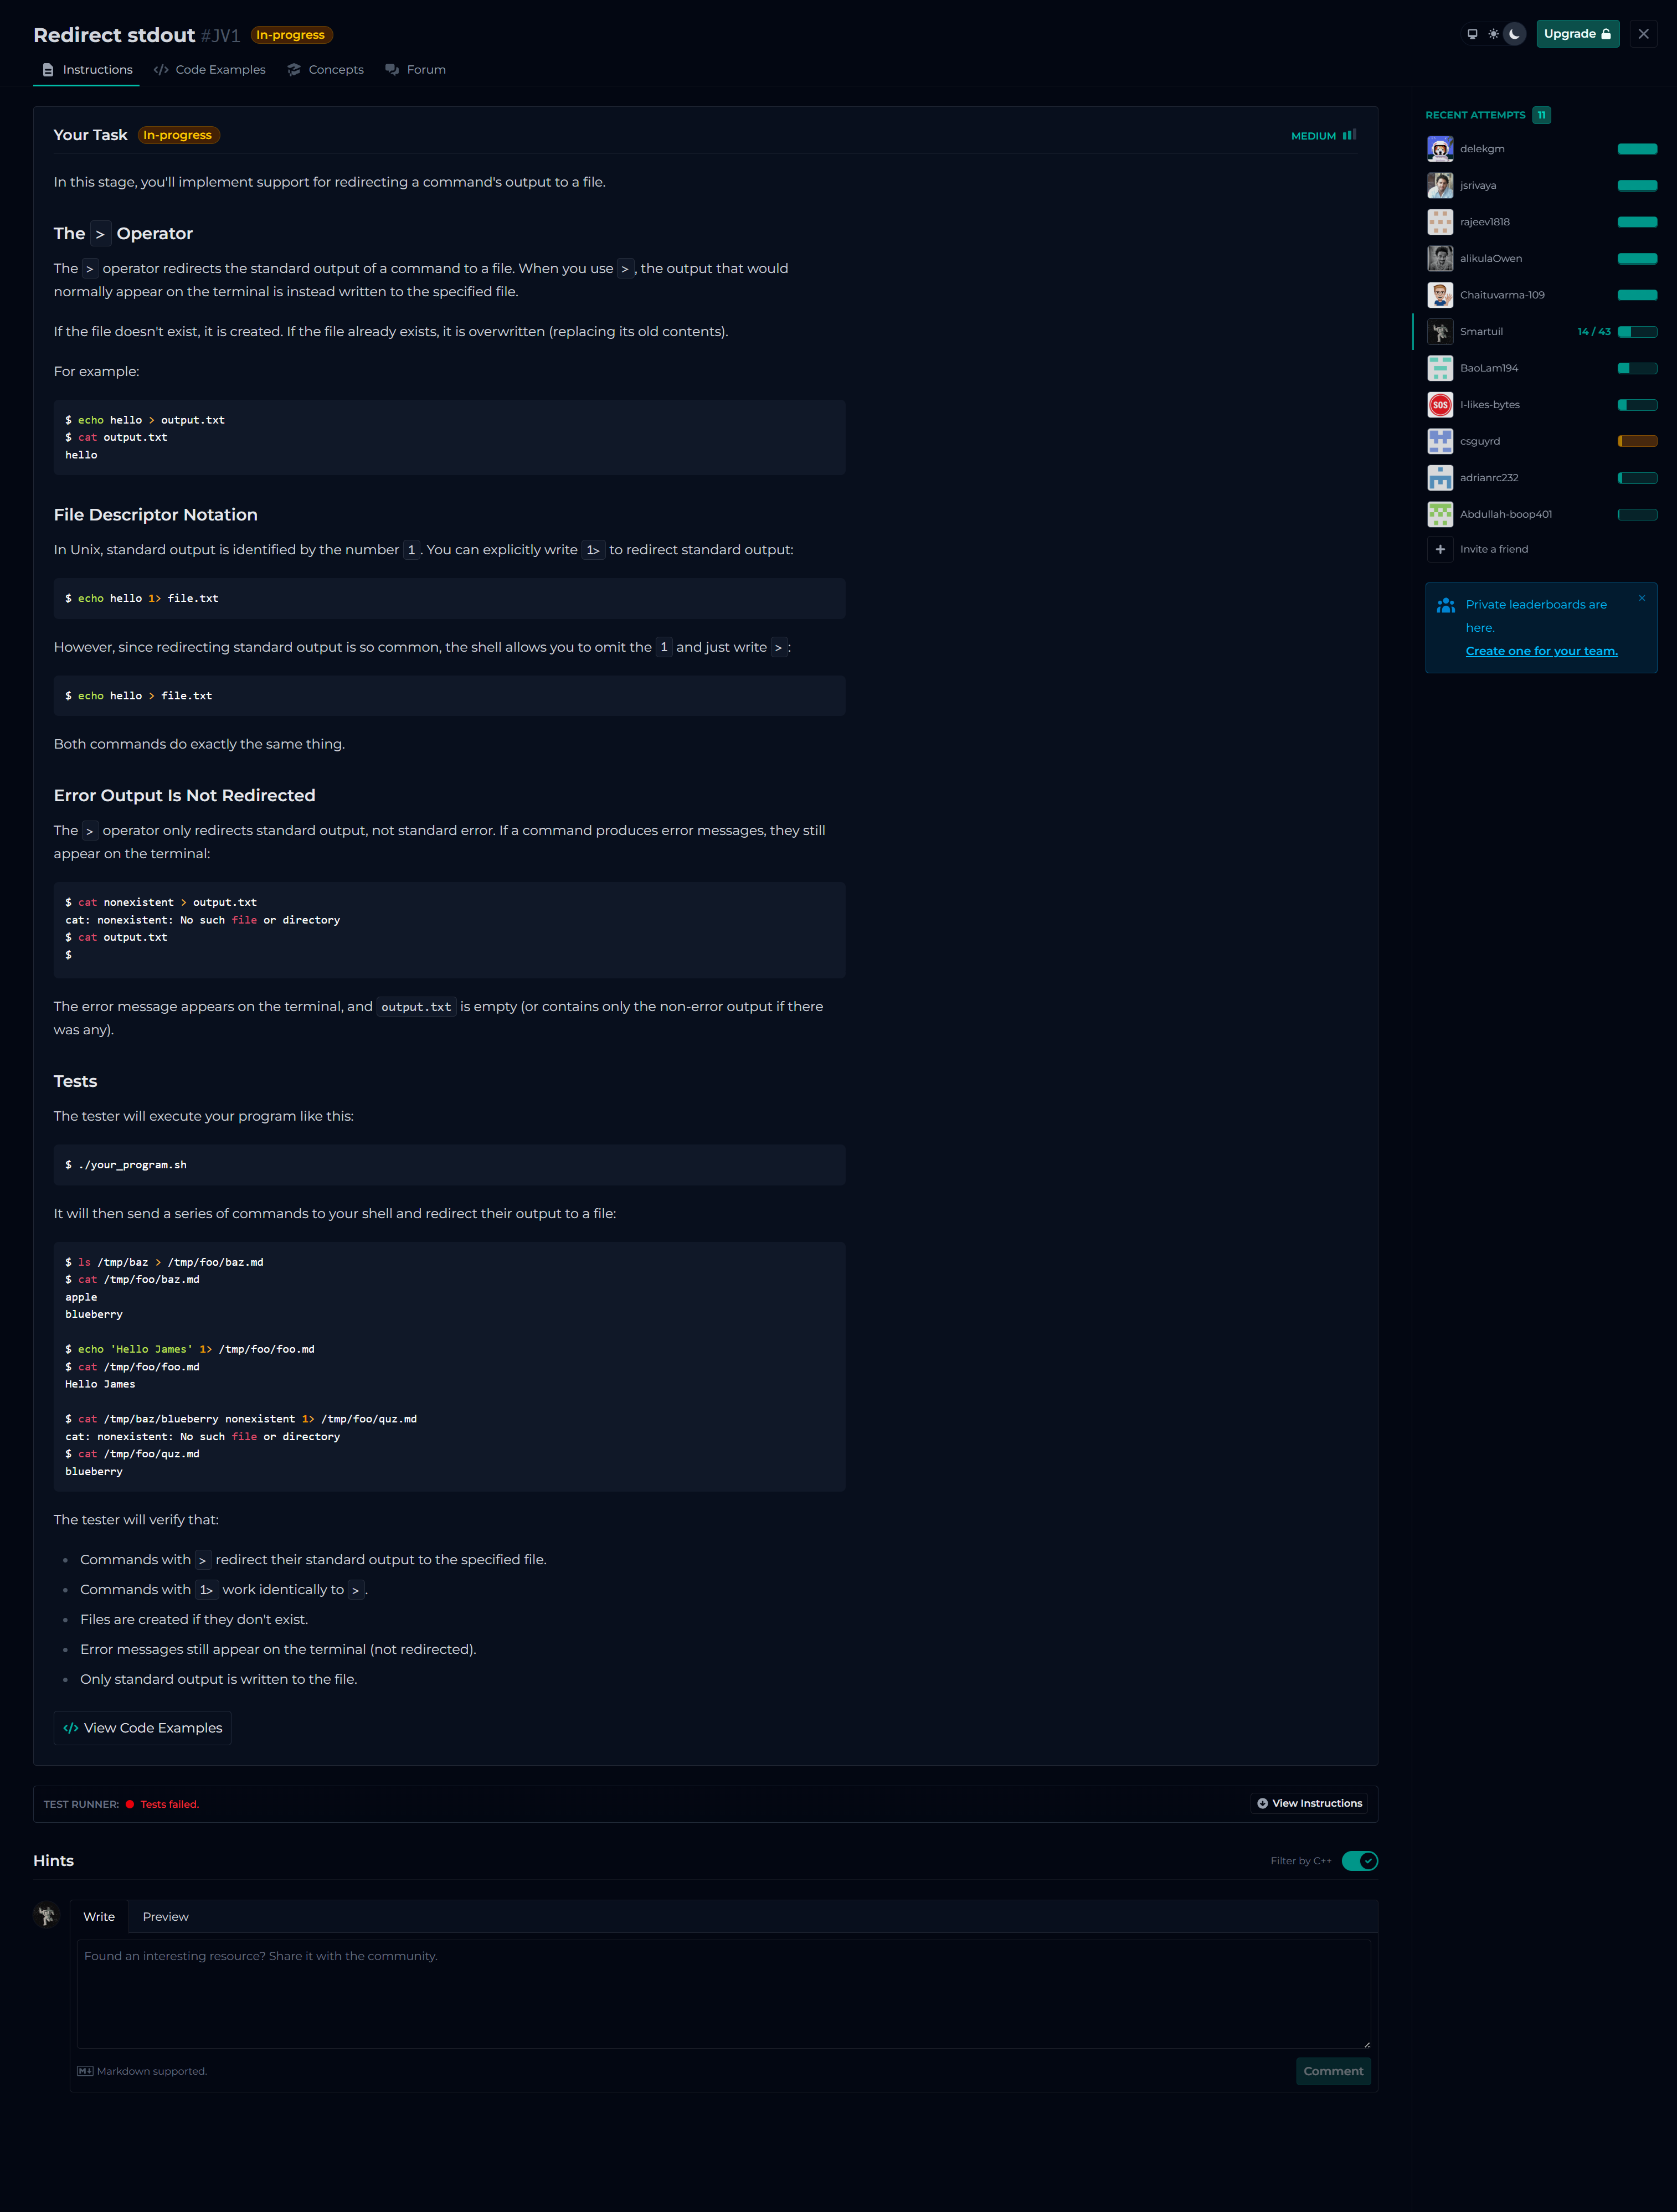Follow 'Create one for your team' link

point(1541,651)
